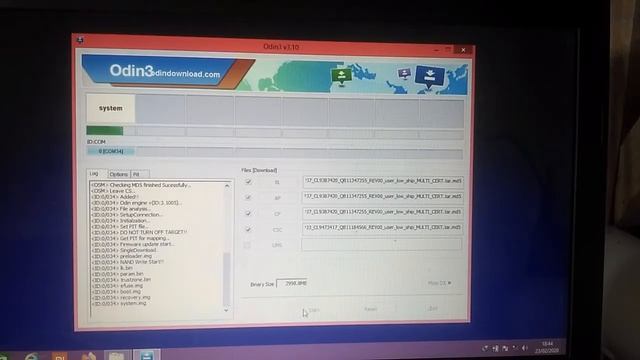
Task: Click the UMS file browse button
Action: click(277, 245)
